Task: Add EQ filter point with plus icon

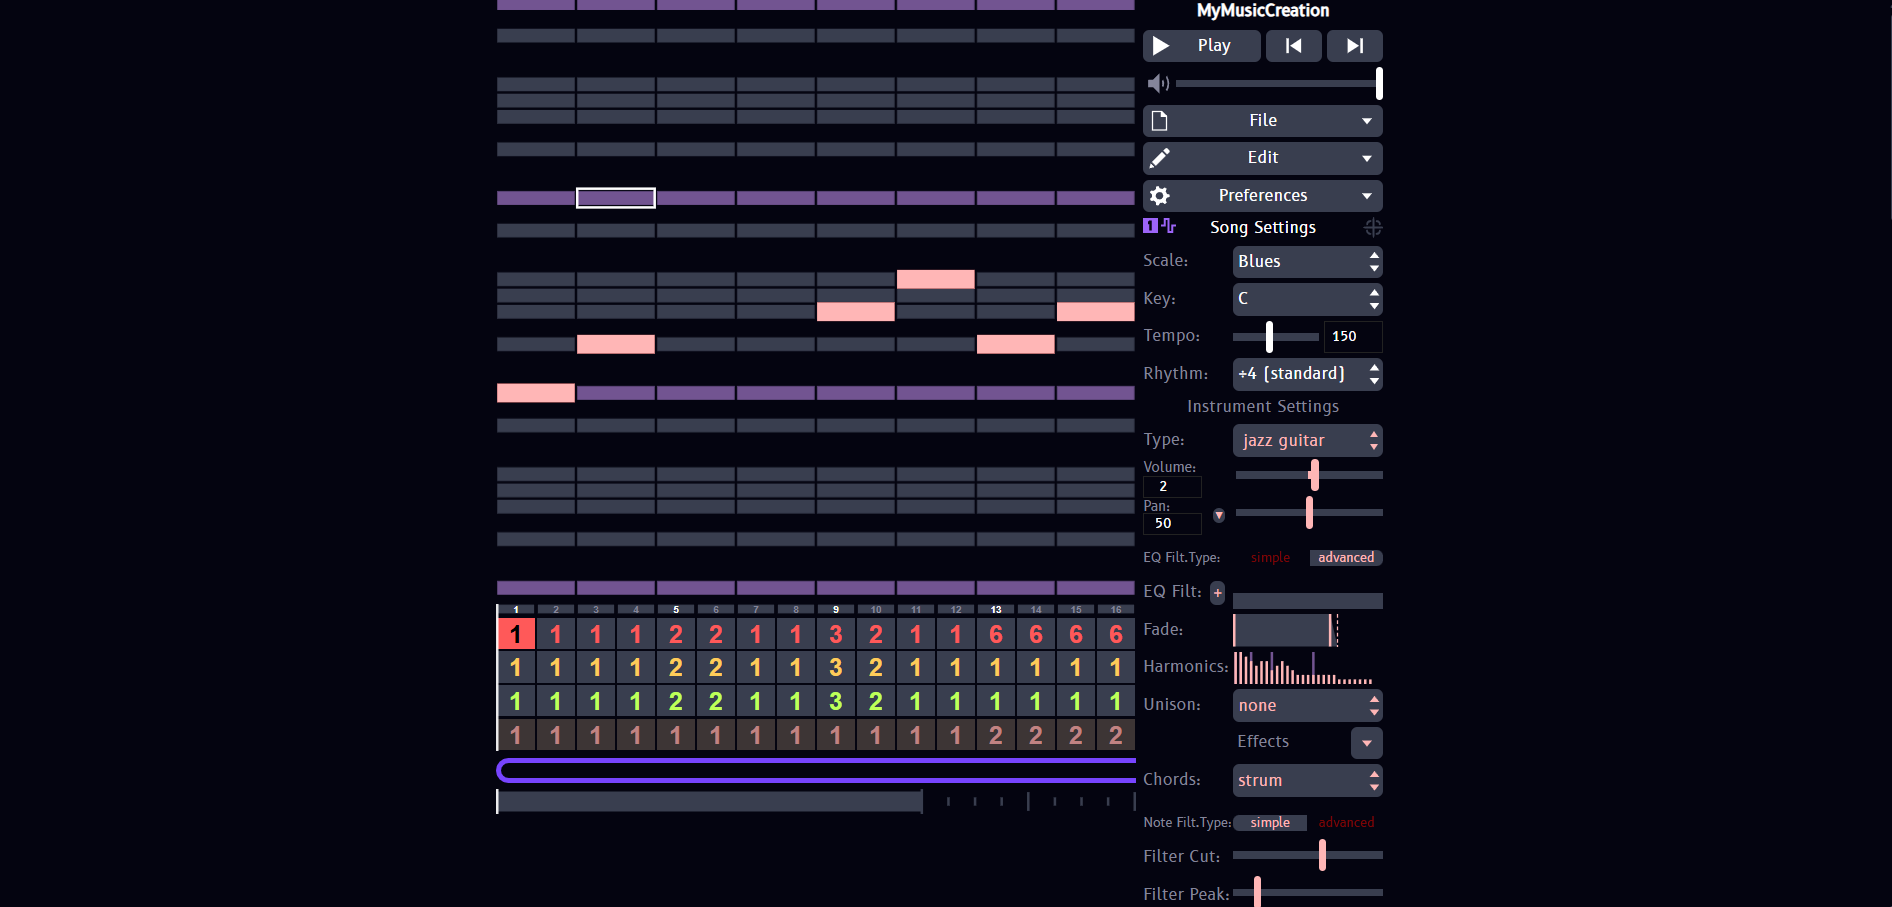Action: tap(1217, 593)
